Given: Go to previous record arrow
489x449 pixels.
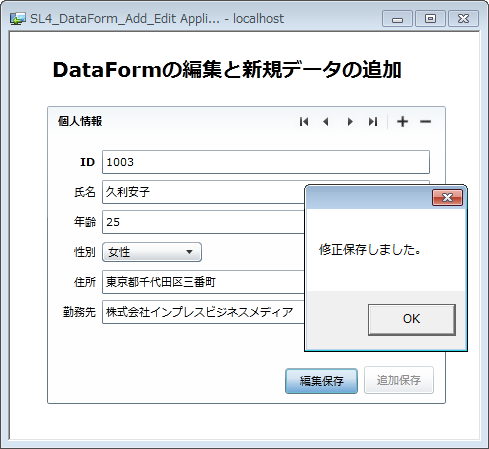Looking at the screenshot, I should (x=326, y=122).
